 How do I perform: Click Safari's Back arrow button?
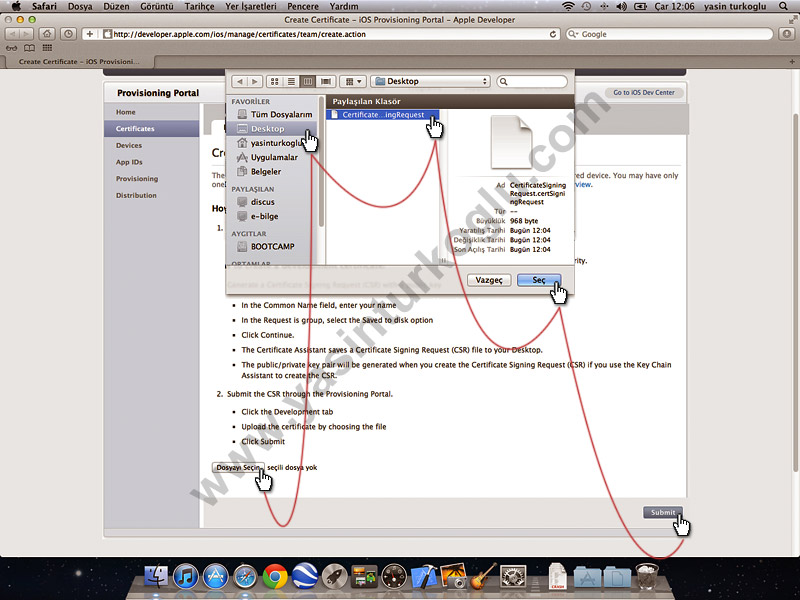(12, 34)
